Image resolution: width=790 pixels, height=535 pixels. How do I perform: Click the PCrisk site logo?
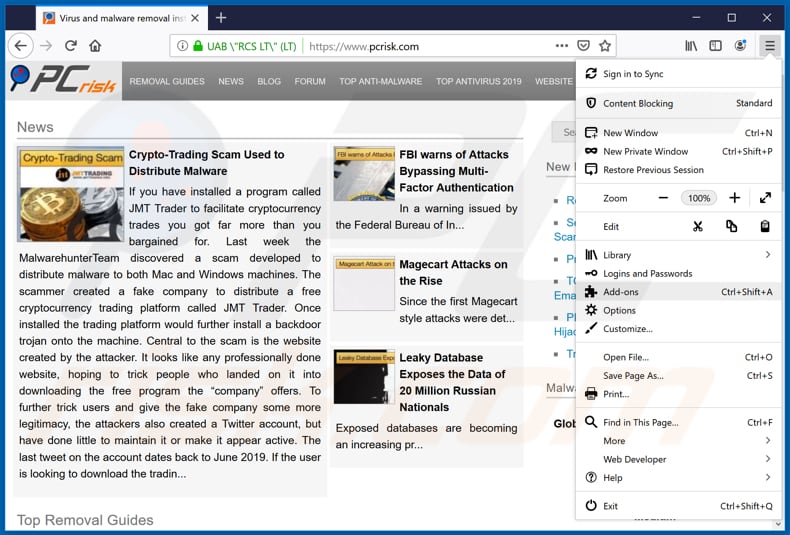(63, 80)
